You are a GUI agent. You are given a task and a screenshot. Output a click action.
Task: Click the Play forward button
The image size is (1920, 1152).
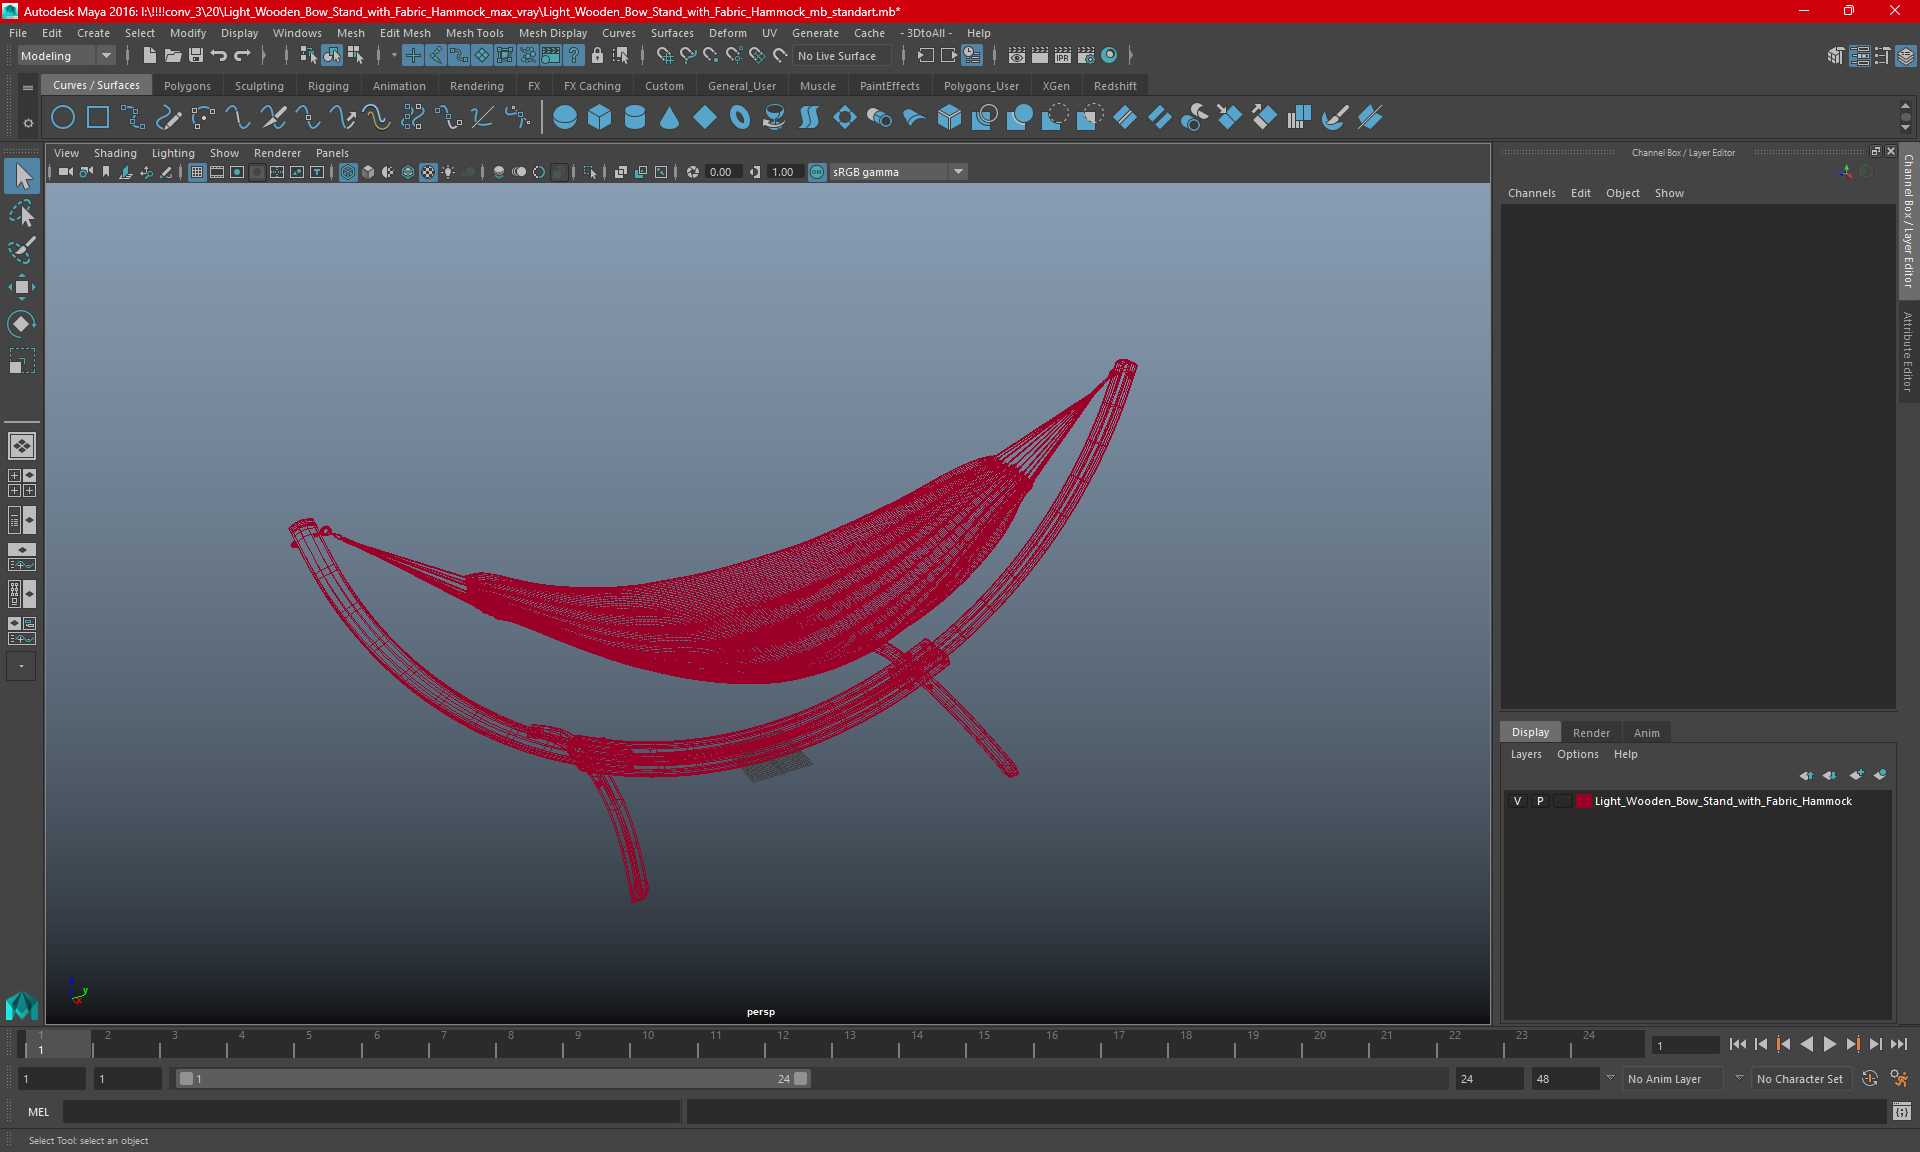pyautogui.click(x=1829, y=1044)
